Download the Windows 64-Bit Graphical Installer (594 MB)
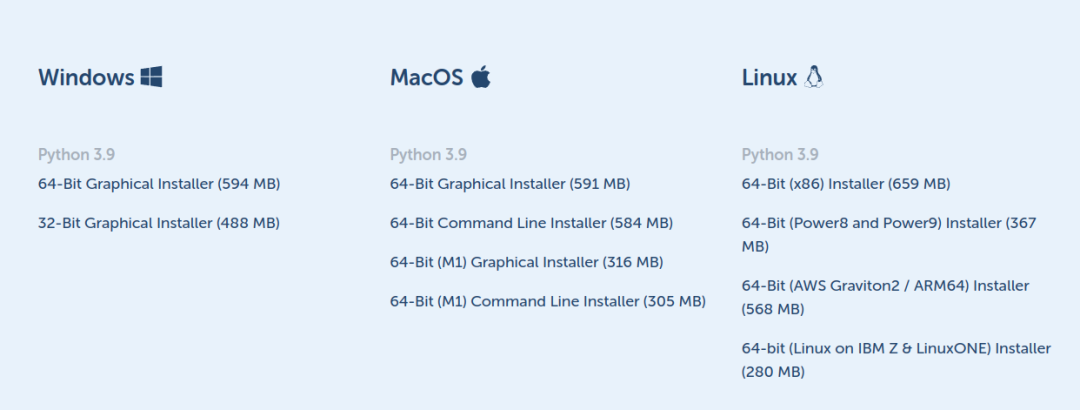 click(159, 184)
